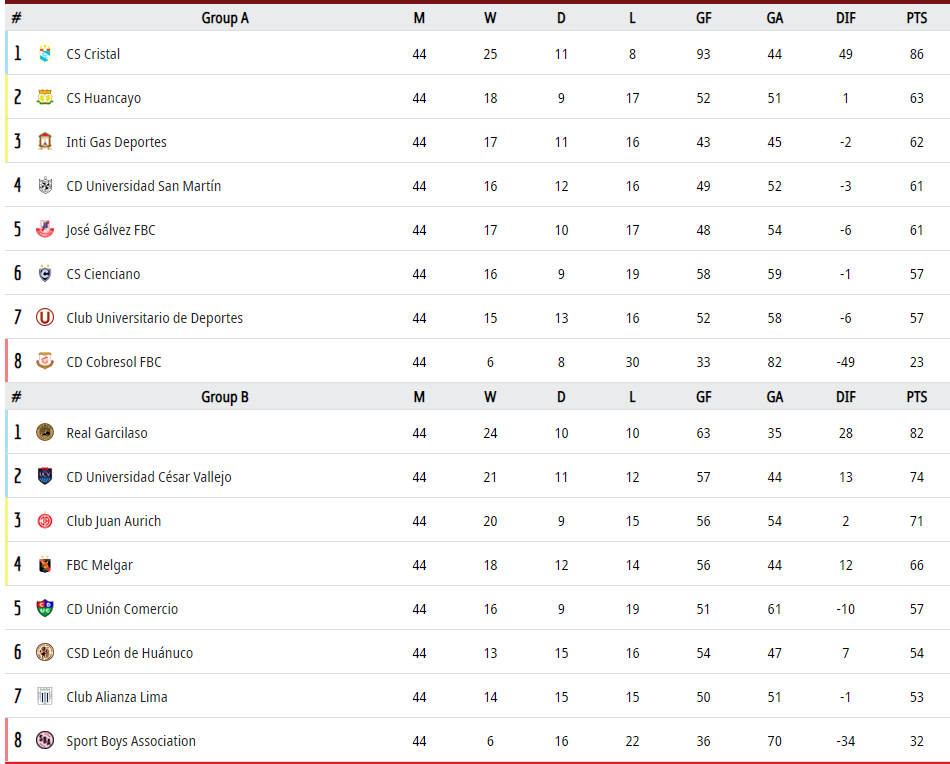The height and width of the screenshot is (764, 950).
Task: Click the Inti Gas Deportes crest
Action: (45, 142)
